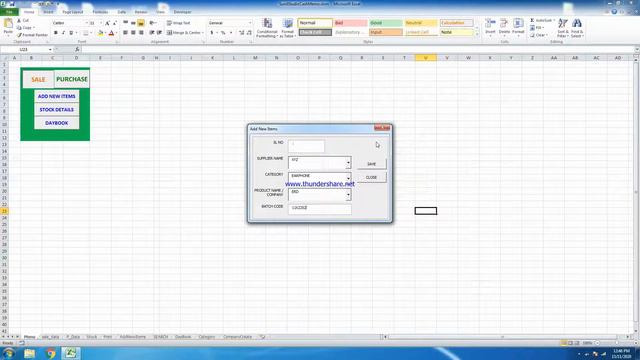
Task: Switch to the Page Layout tab
Action: [73, 12]
